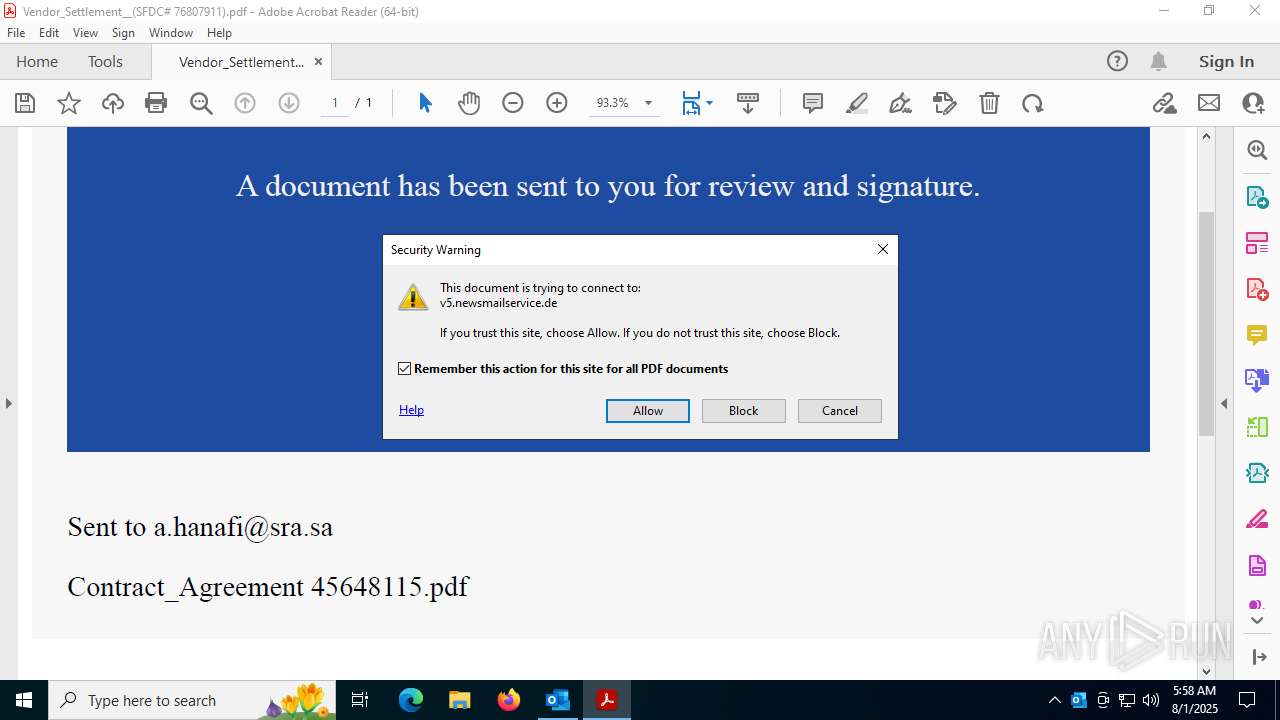Open the Find text magnifier icon
The height and width of the screenshot is (720, 1280).
(201, 103)
